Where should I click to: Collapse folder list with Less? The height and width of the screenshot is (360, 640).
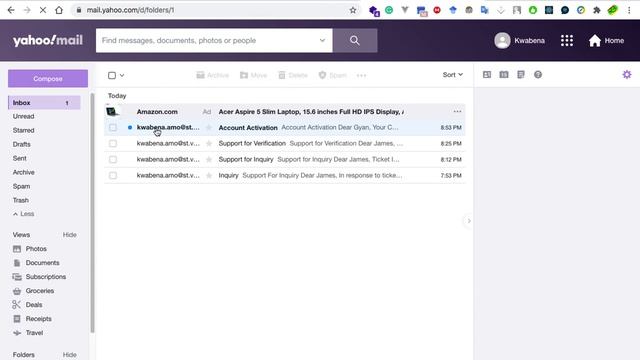coord(24,214)
